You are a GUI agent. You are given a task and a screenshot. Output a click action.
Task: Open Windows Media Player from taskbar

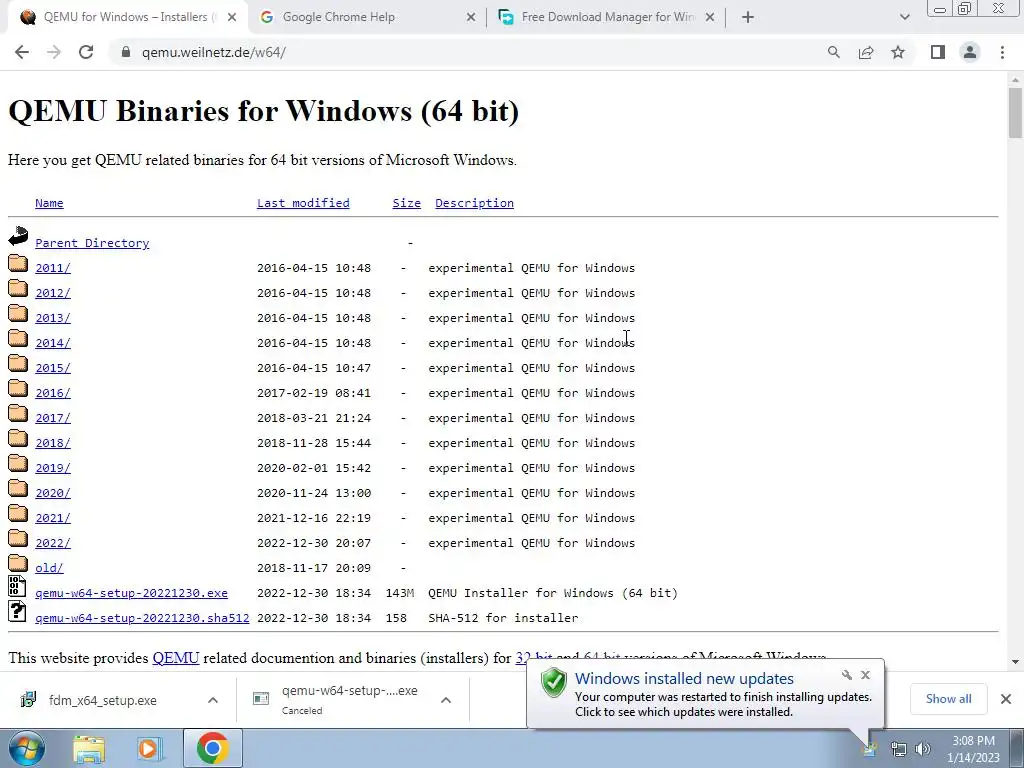point(149,748)
